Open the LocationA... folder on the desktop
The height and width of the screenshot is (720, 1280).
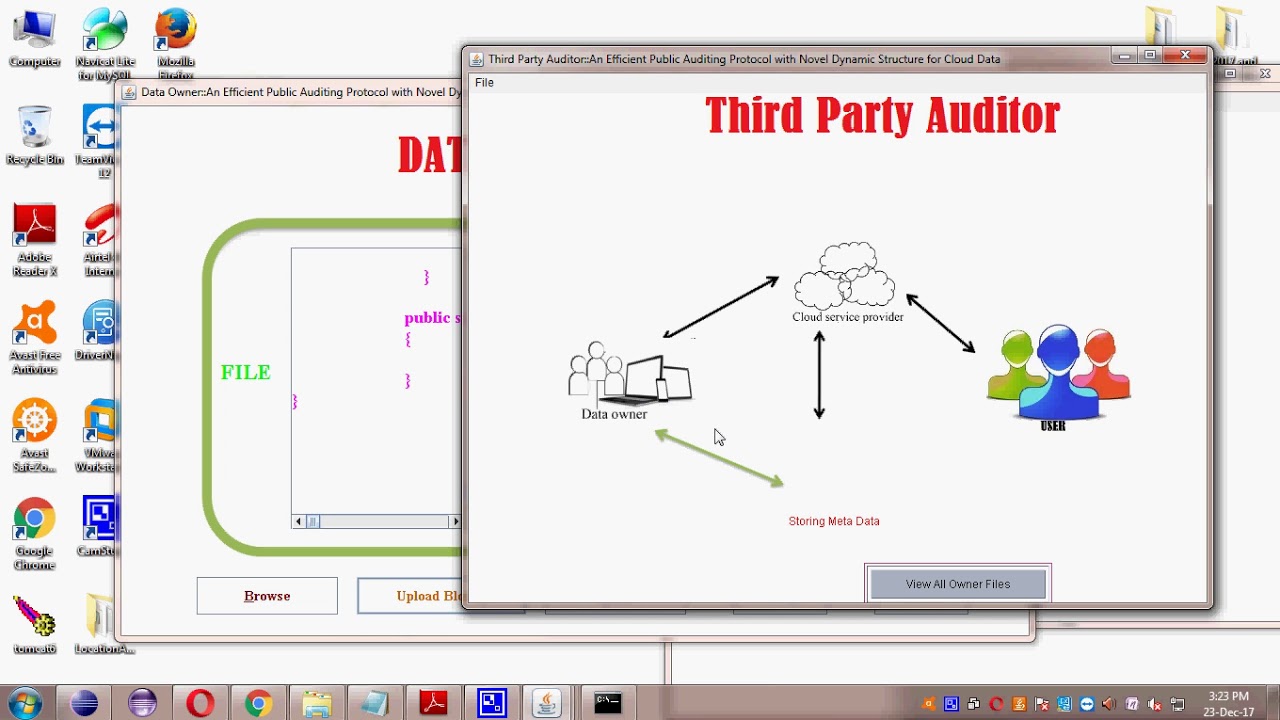104,625
